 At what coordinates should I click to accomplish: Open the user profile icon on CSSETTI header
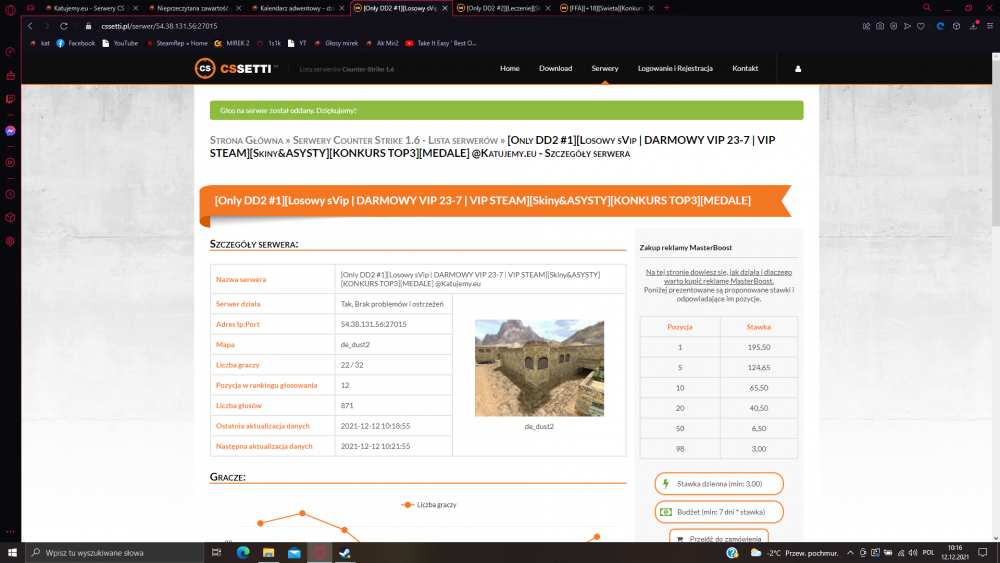(798, 69)
